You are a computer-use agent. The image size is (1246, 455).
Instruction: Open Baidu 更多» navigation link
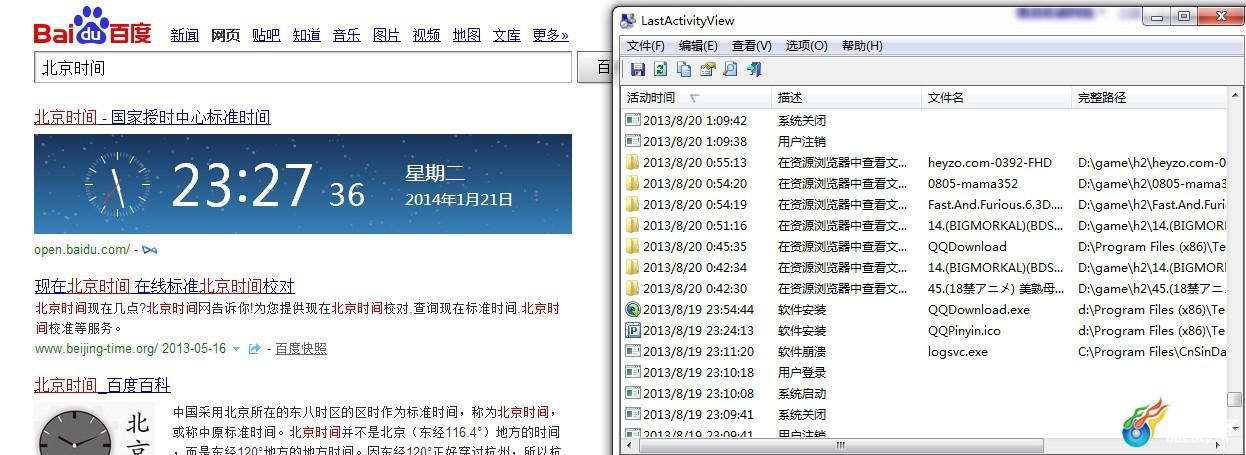pyautogui.click(x=550, y=35)
